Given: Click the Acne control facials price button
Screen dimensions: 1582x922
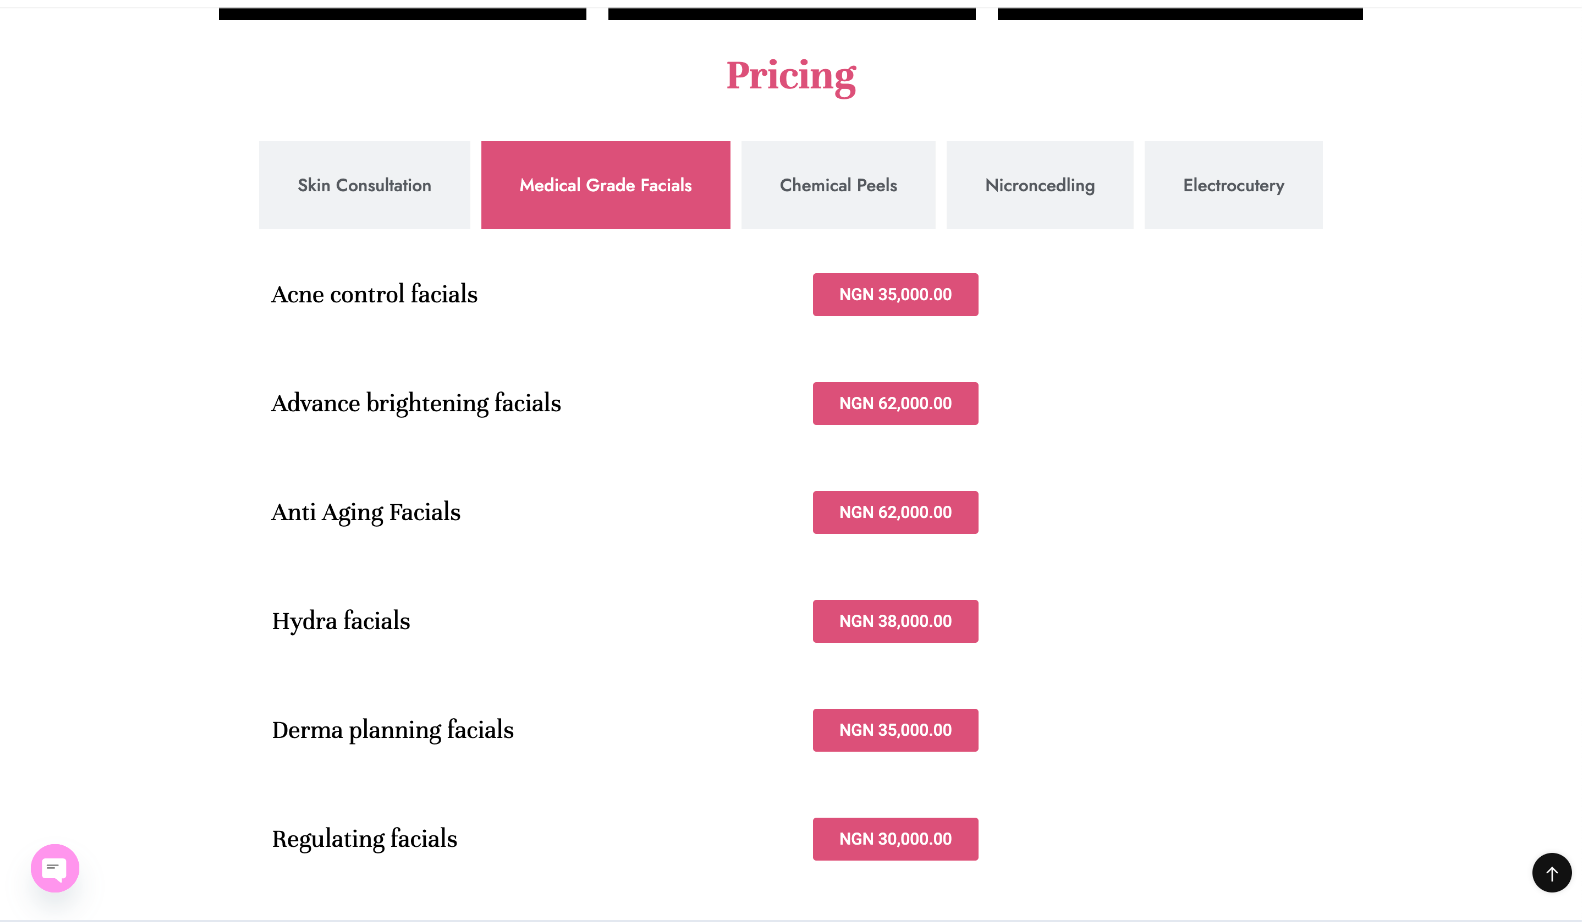Looking at the screenshot, I should point(896,295).
